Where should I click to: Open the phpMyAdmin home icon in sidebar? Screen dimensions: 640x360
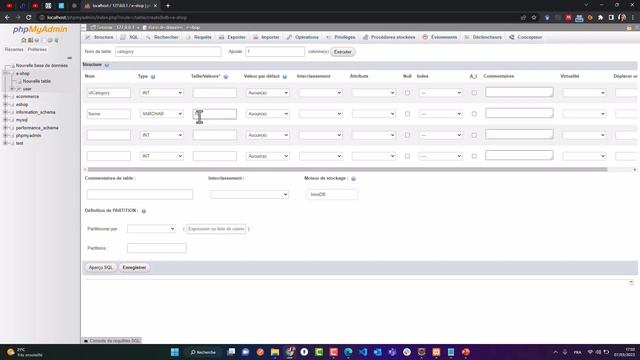pyautogui.click(x=24, y=40)
